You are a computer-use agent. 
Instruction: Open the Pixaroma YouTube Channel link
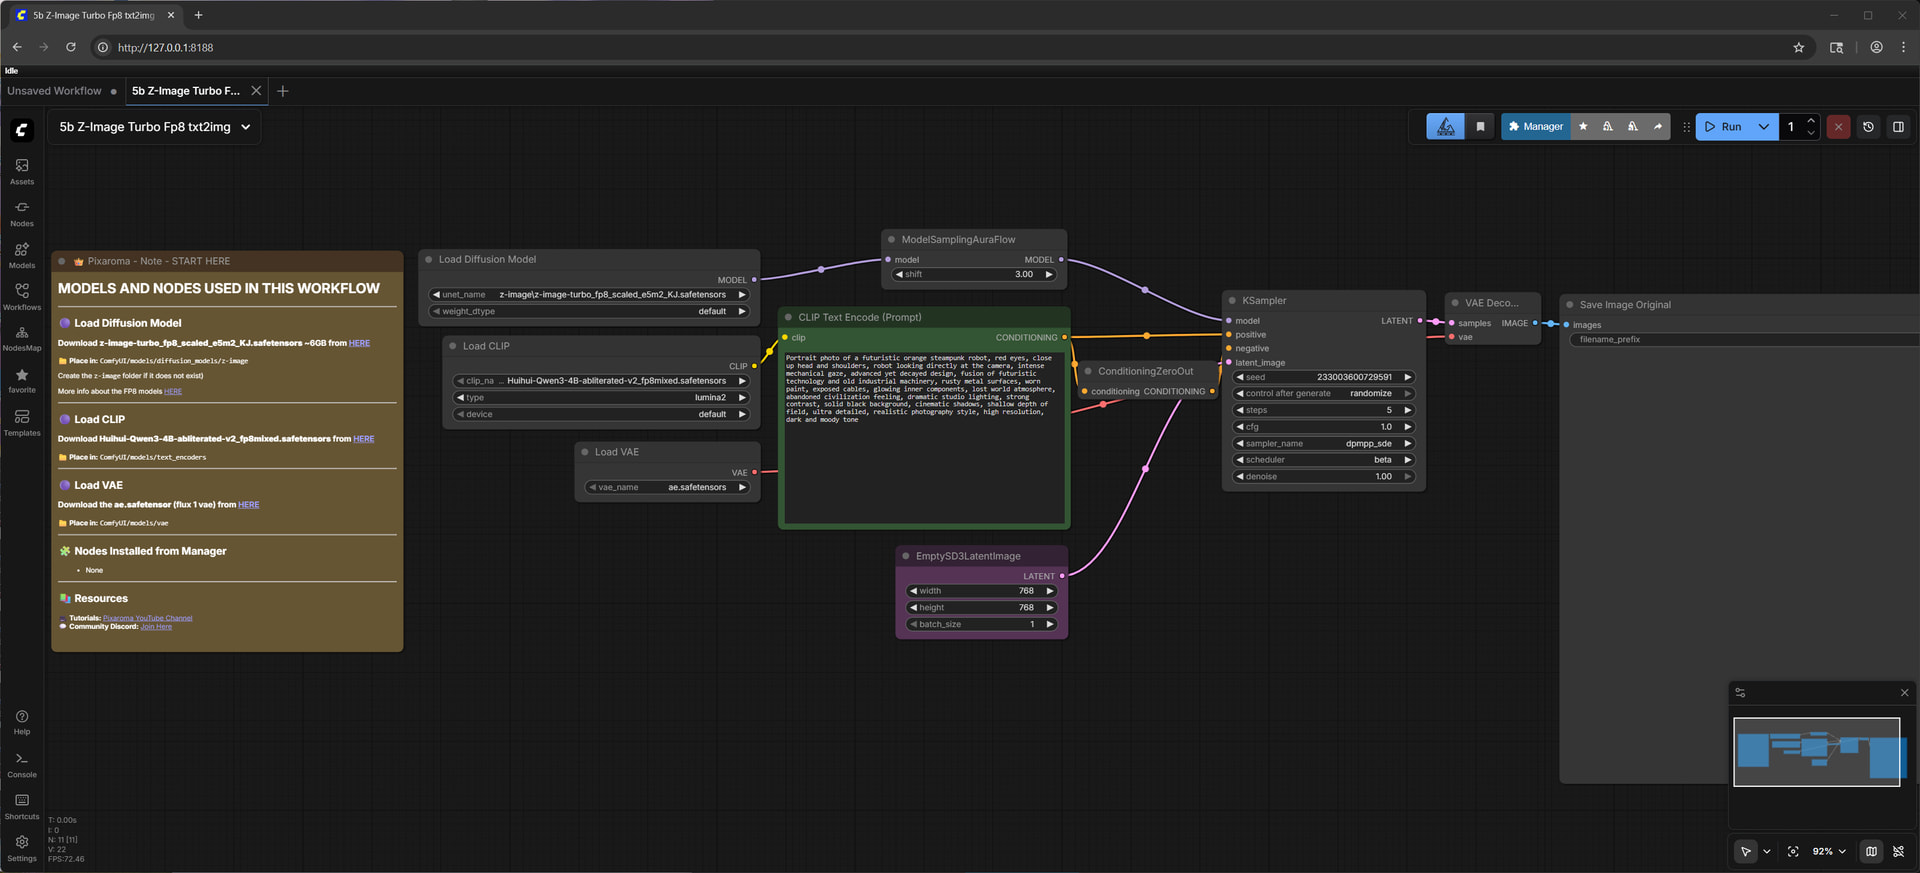pos(147,618)
